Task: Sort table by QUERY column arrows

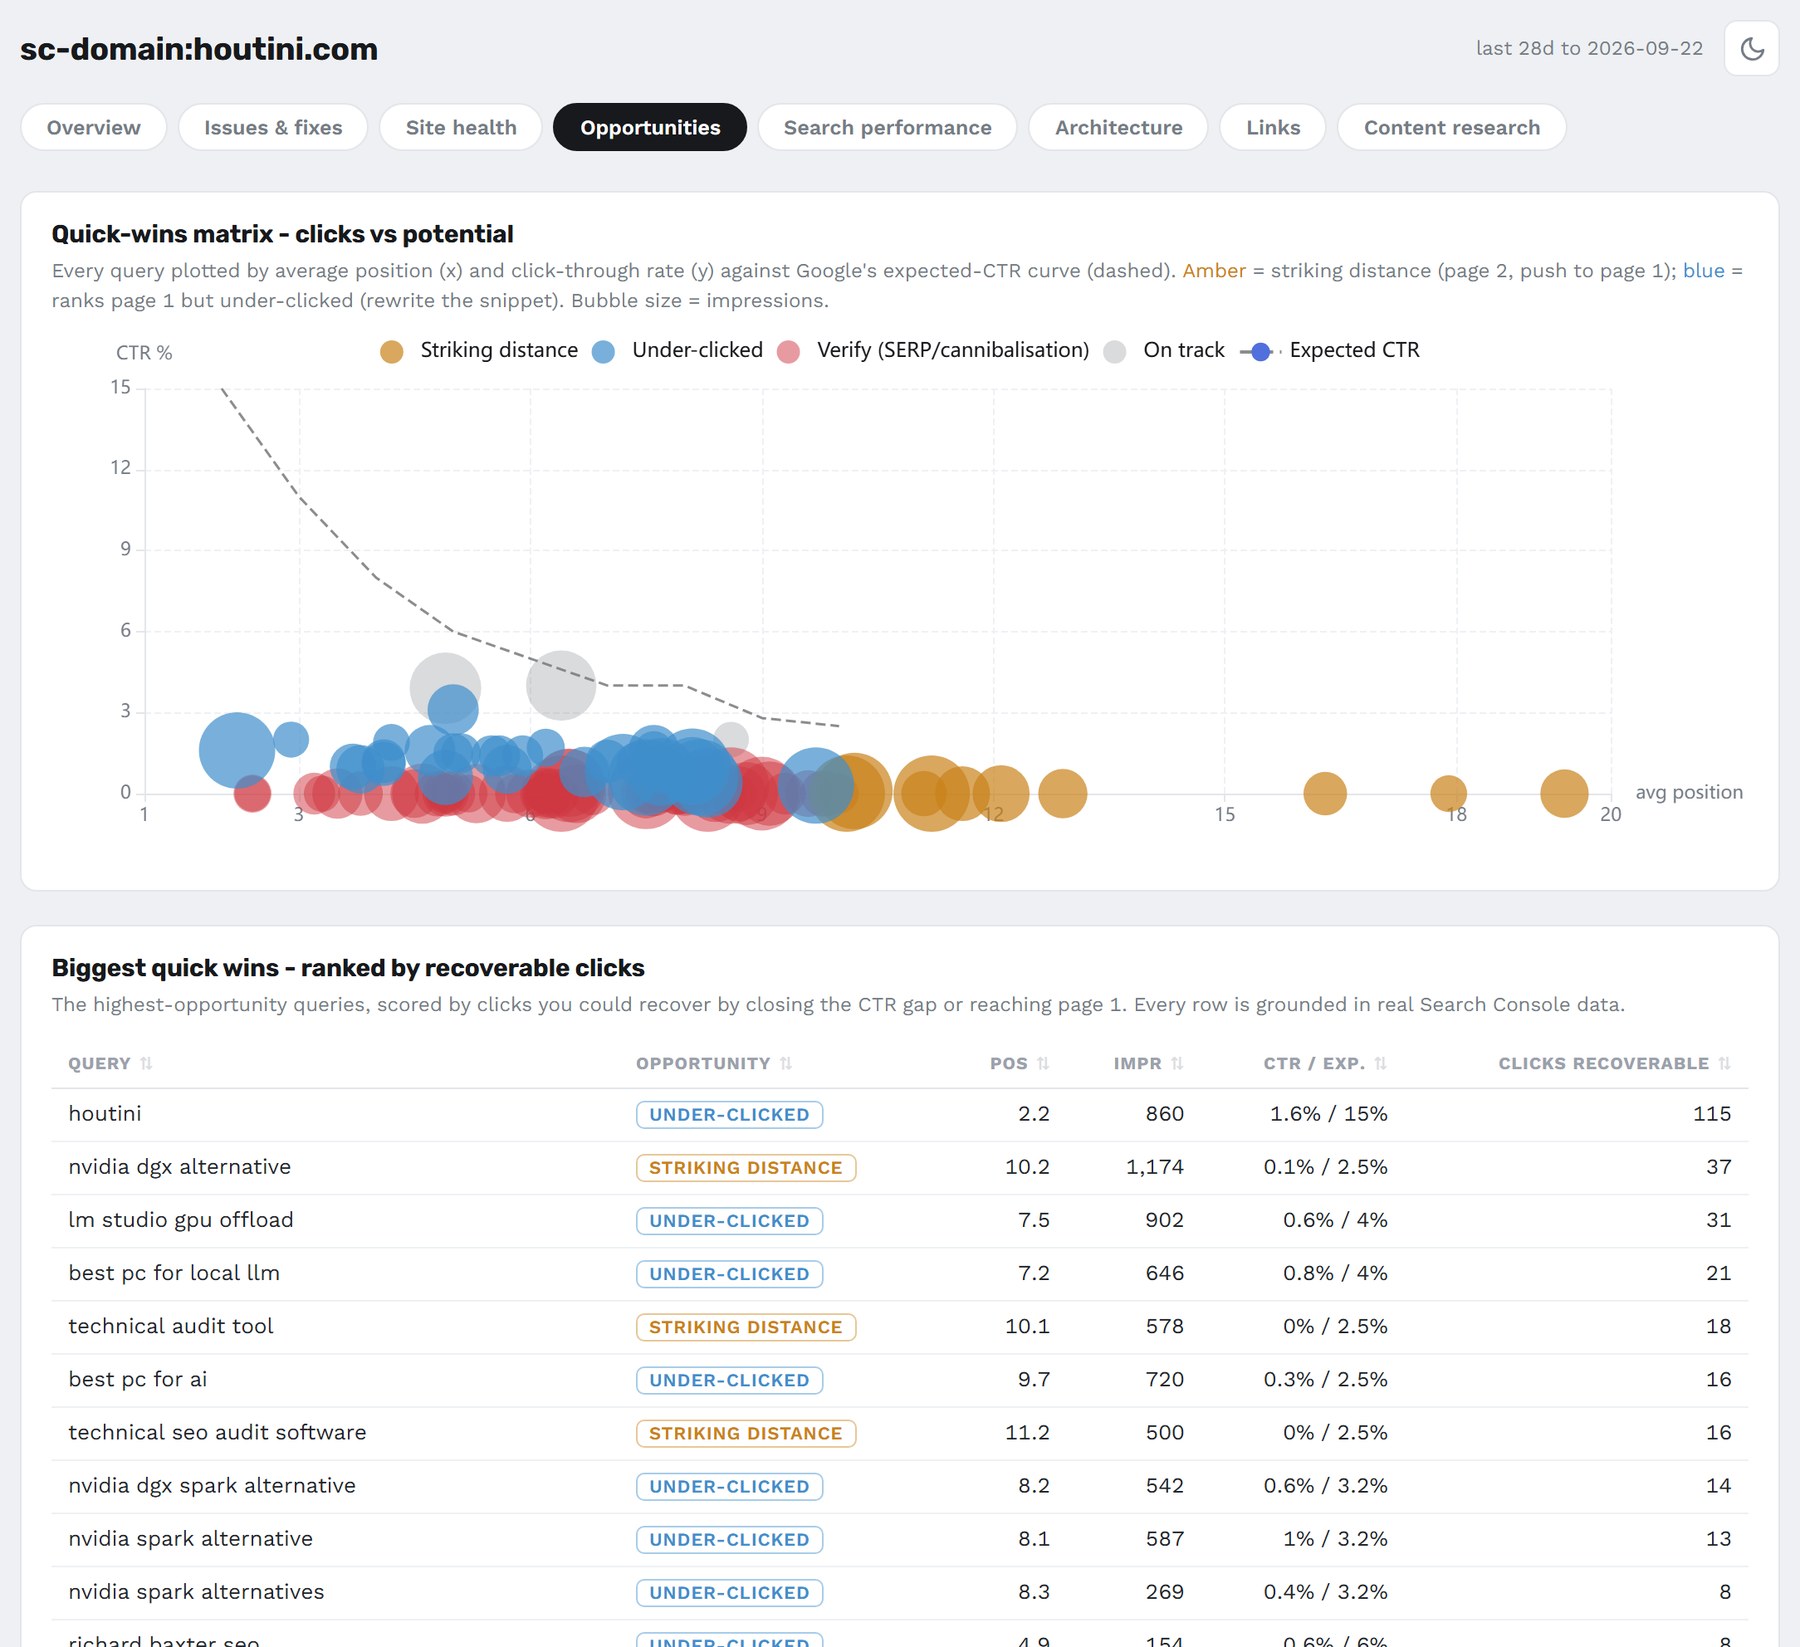Action: pyautogui.click(x=146, y=1063)
